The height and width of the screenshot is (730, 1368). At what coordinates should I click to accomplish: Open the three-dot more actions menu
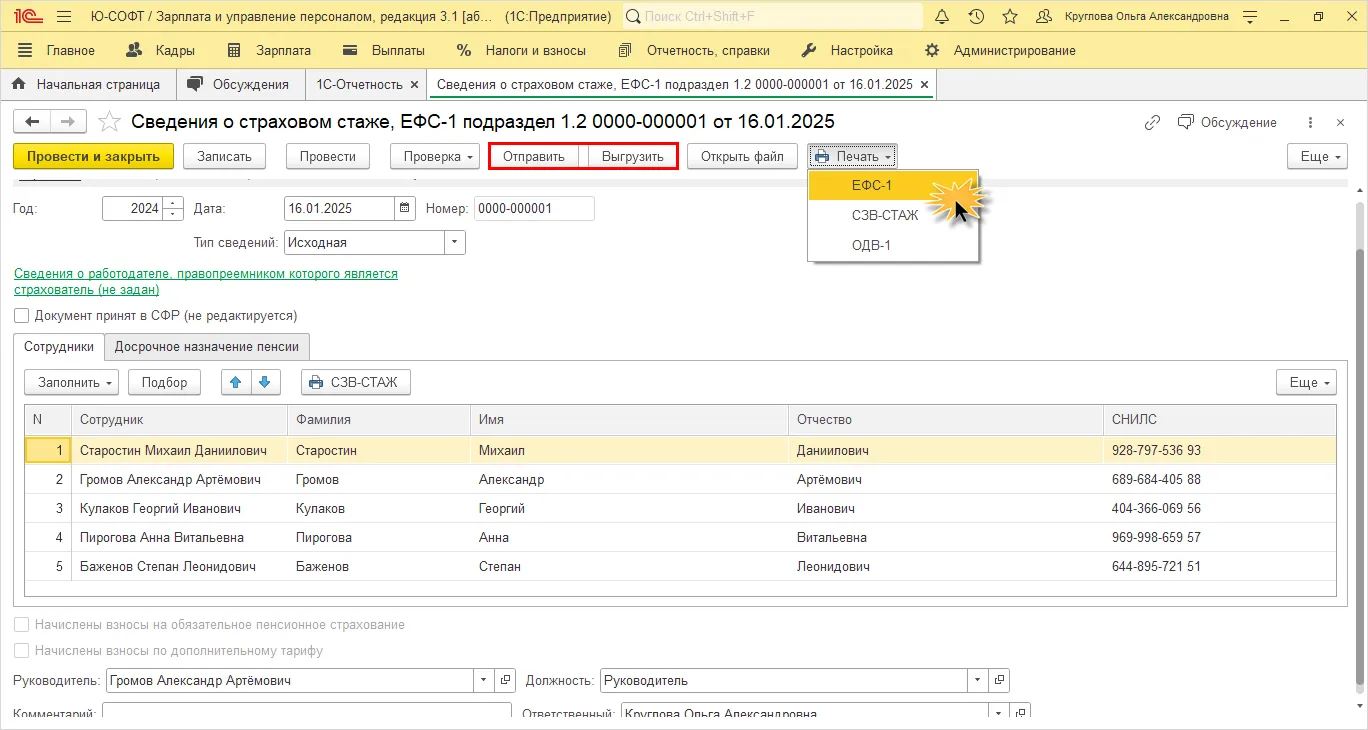(x=1311, y=122)
